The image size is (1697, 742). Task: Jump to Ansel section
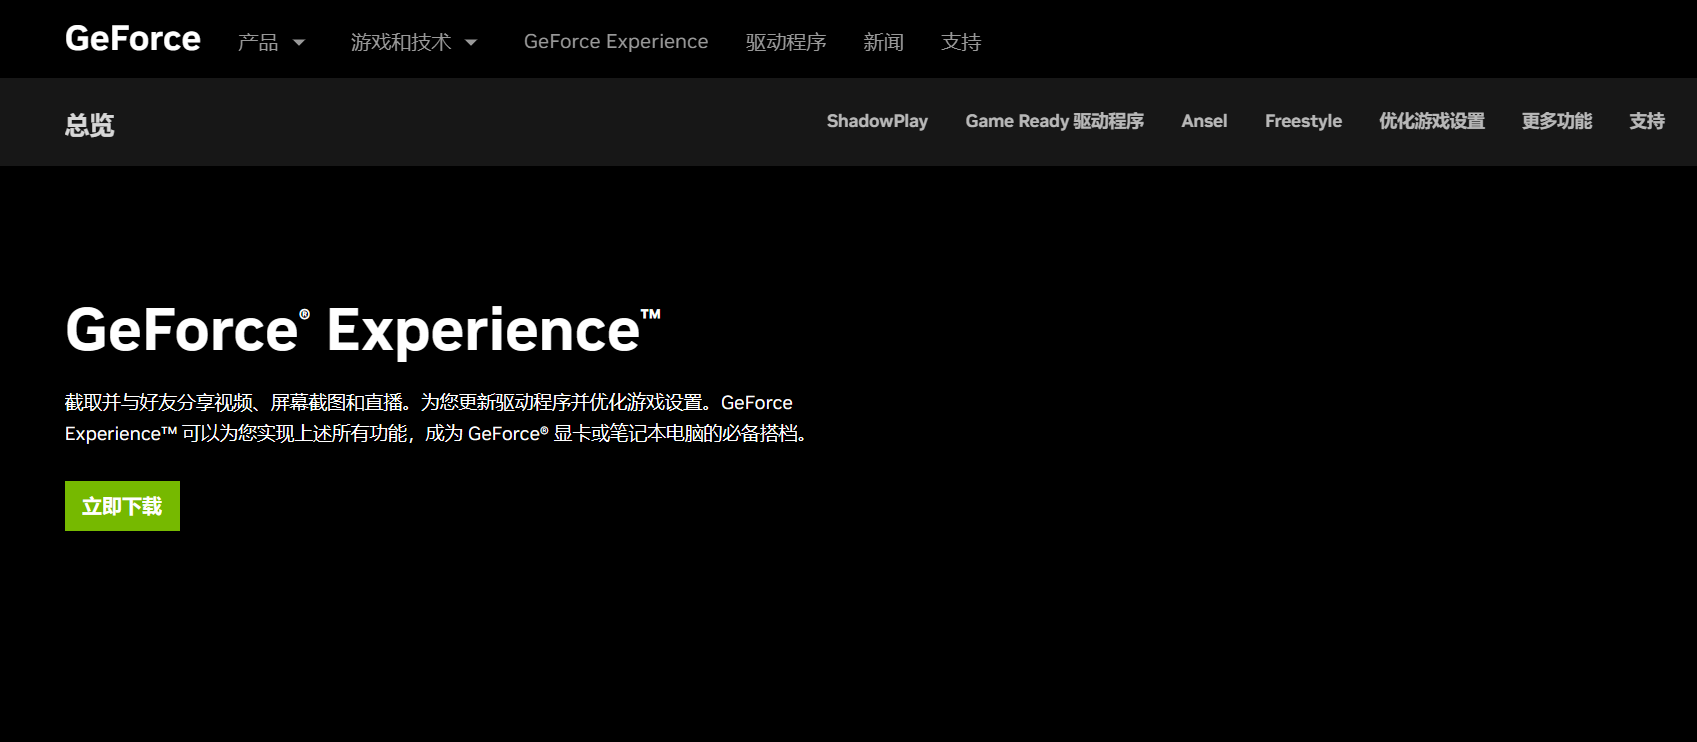pyautogui.click(x=1204, y=121)
